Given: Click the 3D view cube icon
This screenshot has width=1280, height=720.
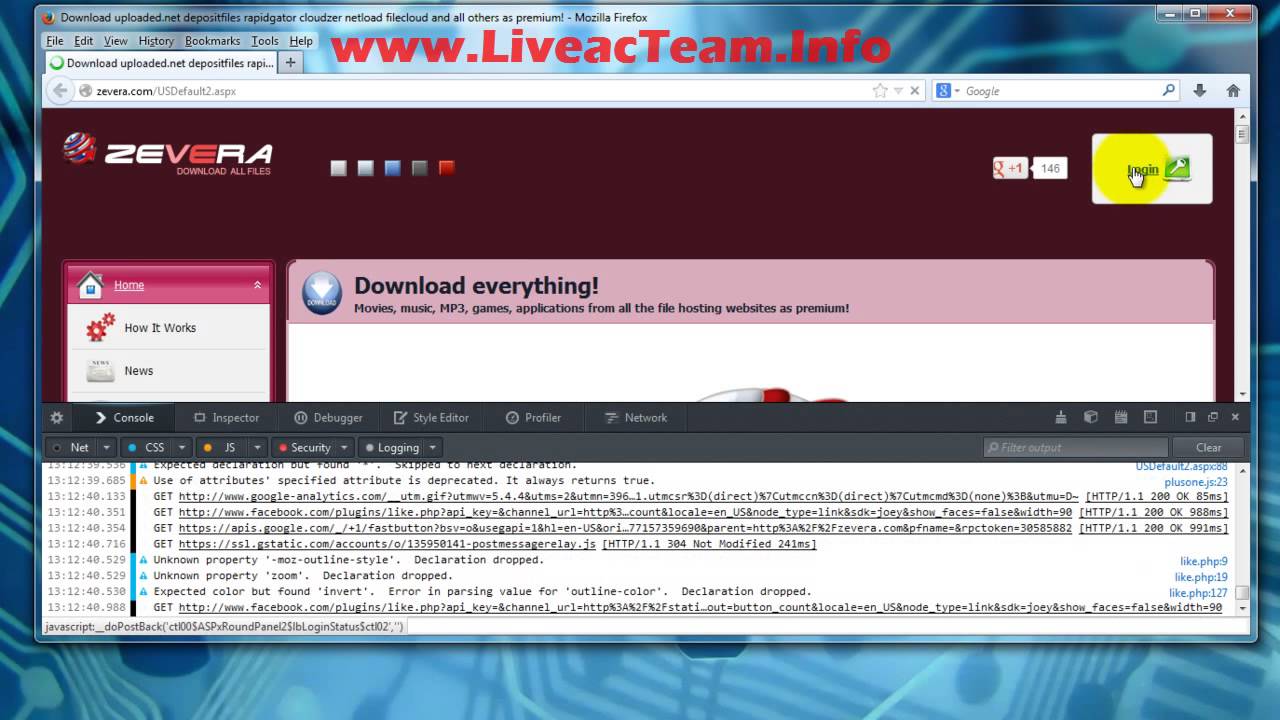Looking at the screenshot, I should point(1091,417).
